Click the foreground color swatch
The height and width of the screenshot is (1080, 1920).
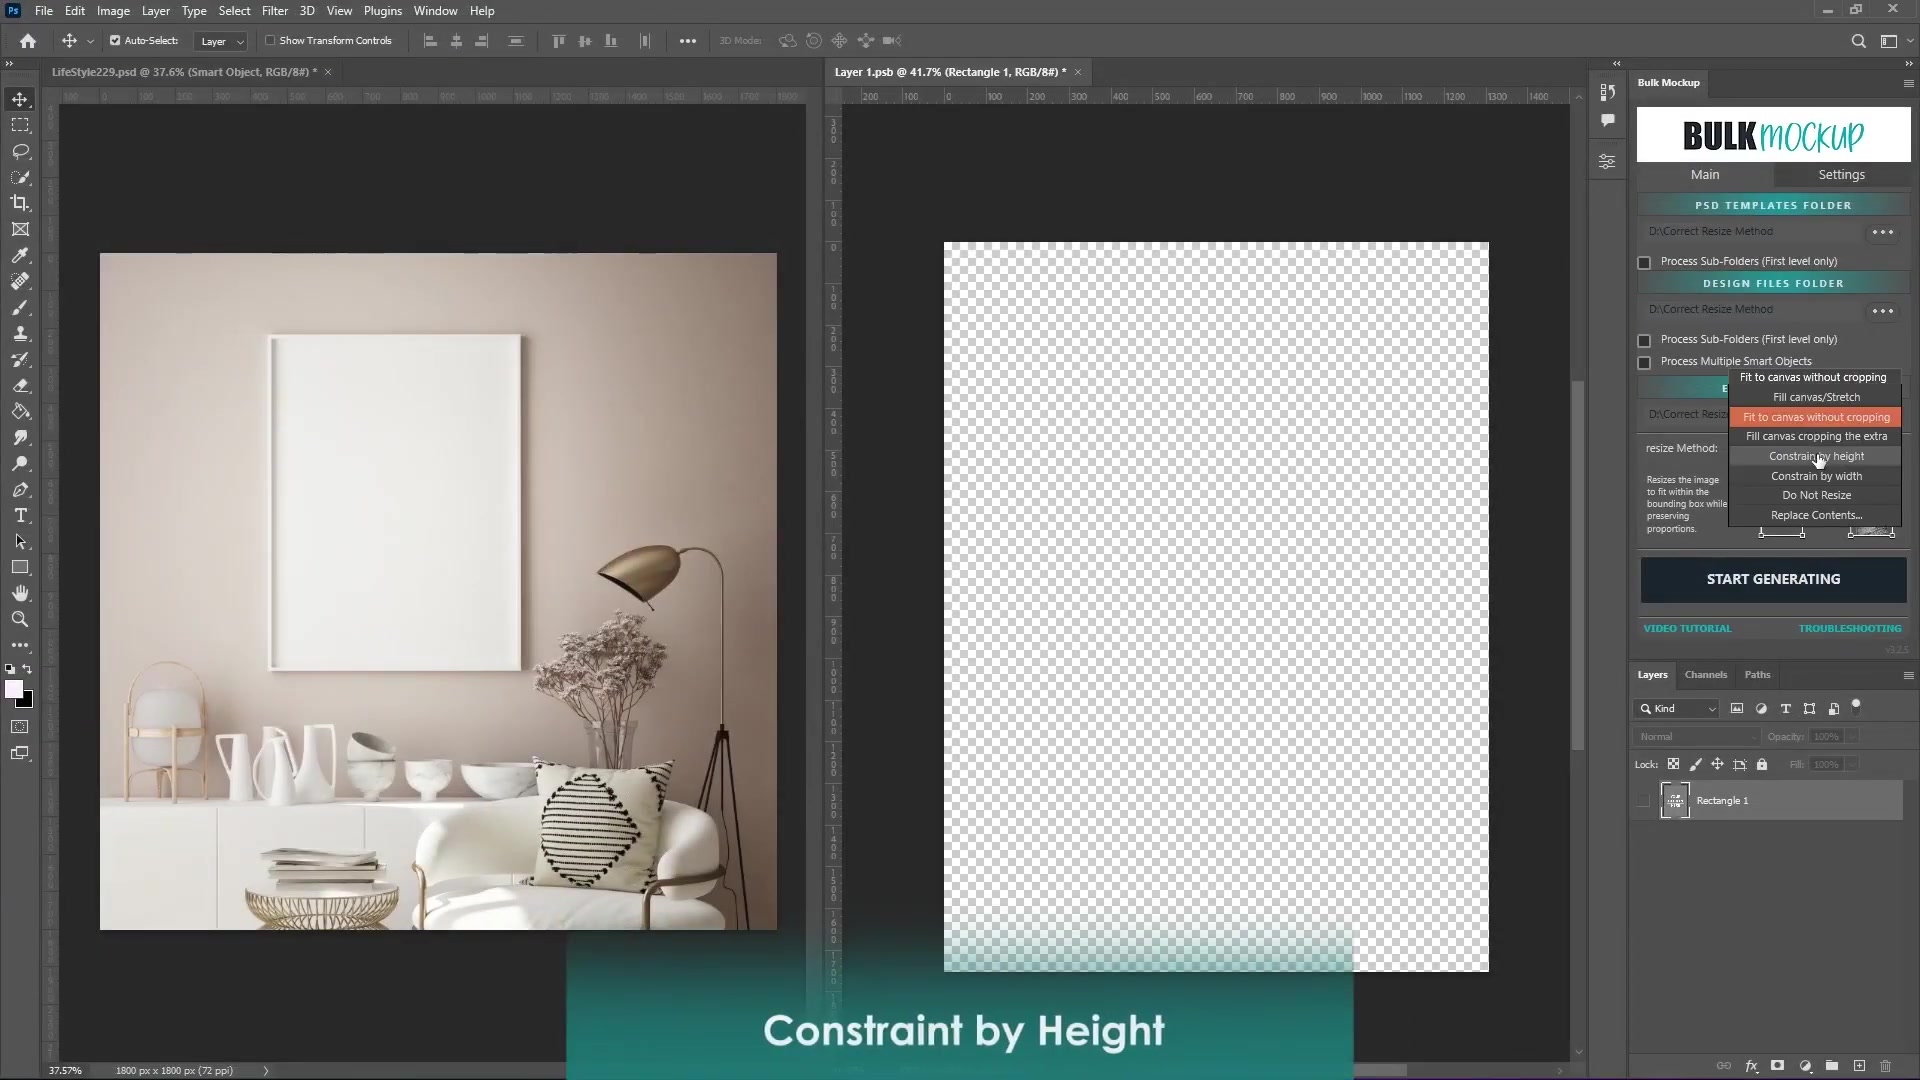click(15, 690)
